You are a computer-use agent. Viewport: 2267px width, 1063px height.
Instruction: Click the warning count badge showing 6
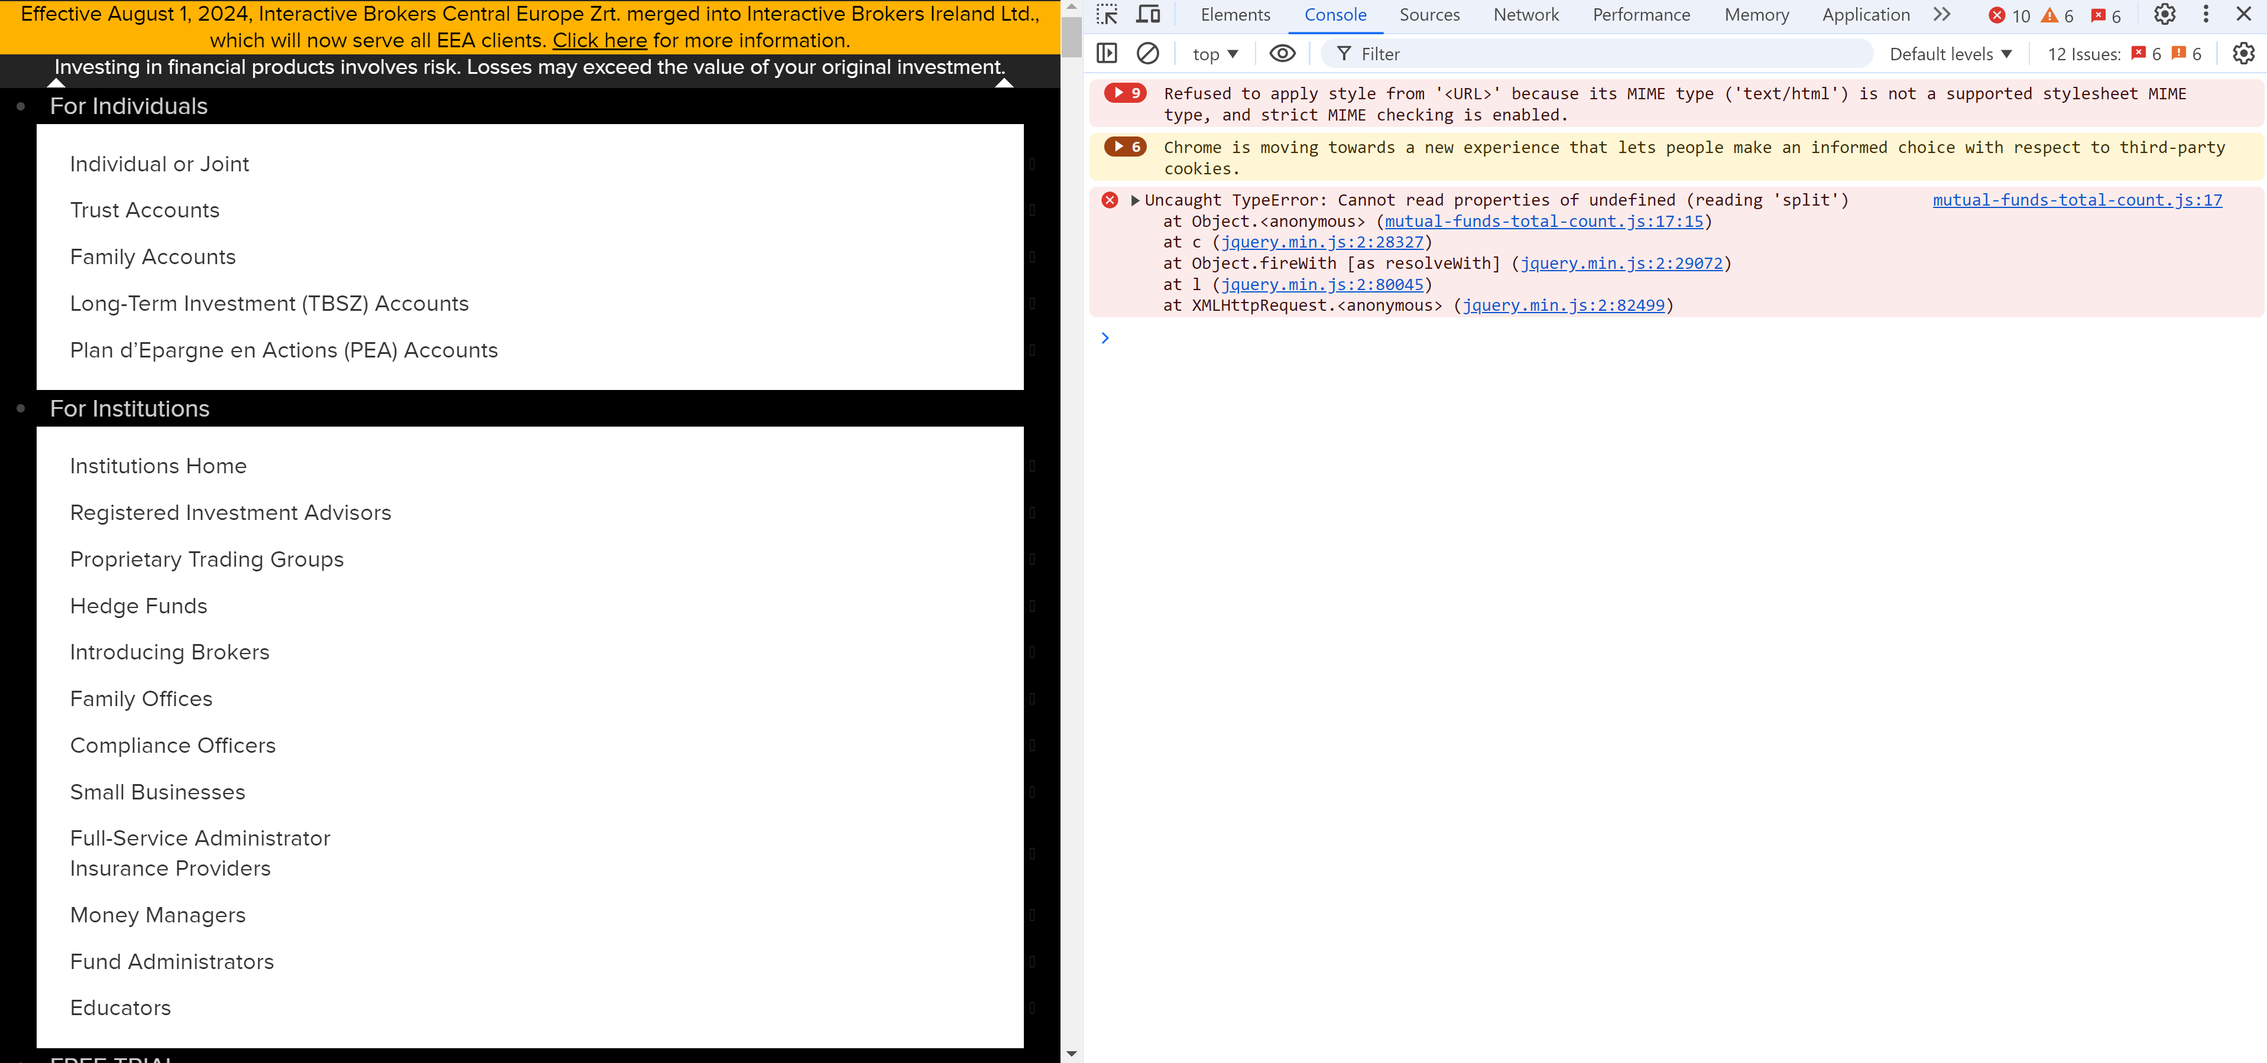click(2058, 15)
